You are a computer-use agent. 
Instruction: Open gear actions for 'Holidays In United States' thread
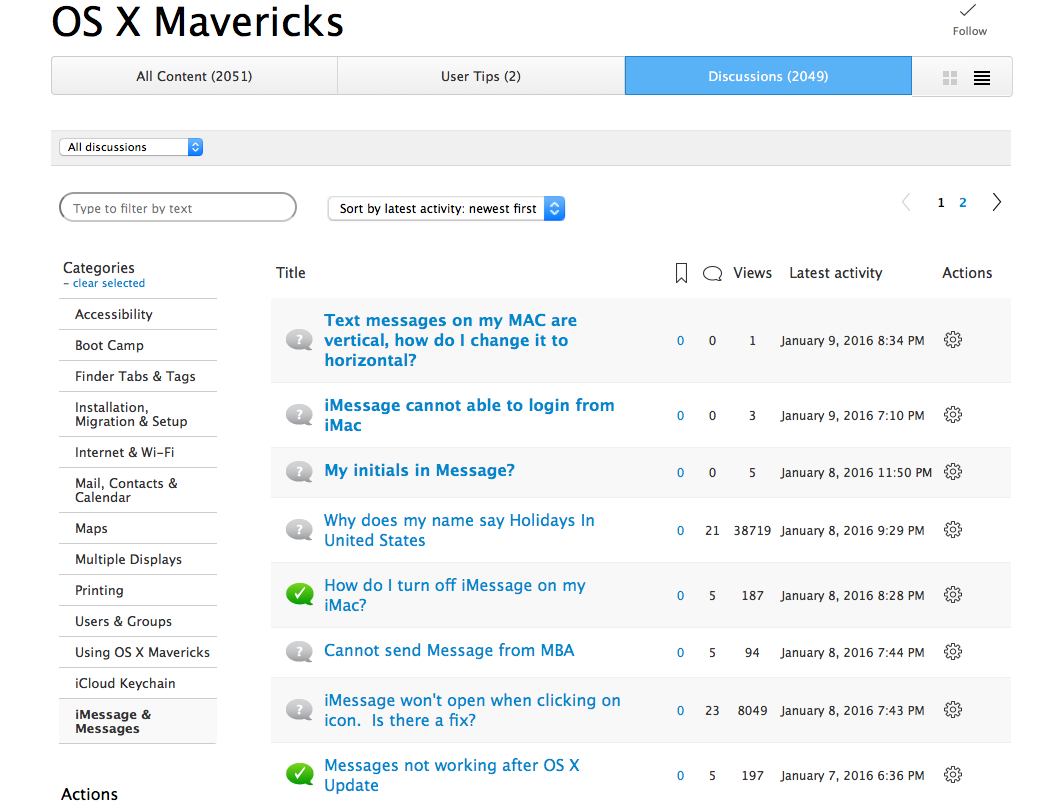coord(952,530)
